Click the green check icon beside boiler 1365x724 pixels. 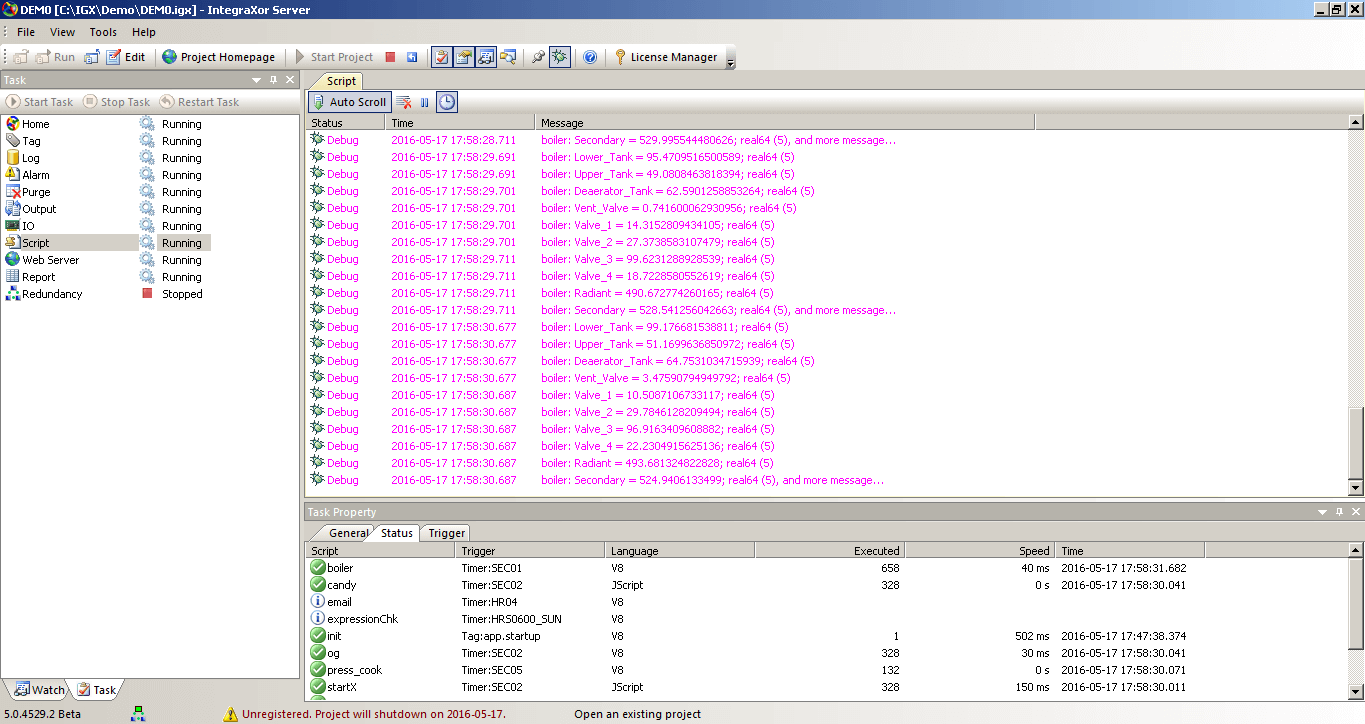(318, 568)
